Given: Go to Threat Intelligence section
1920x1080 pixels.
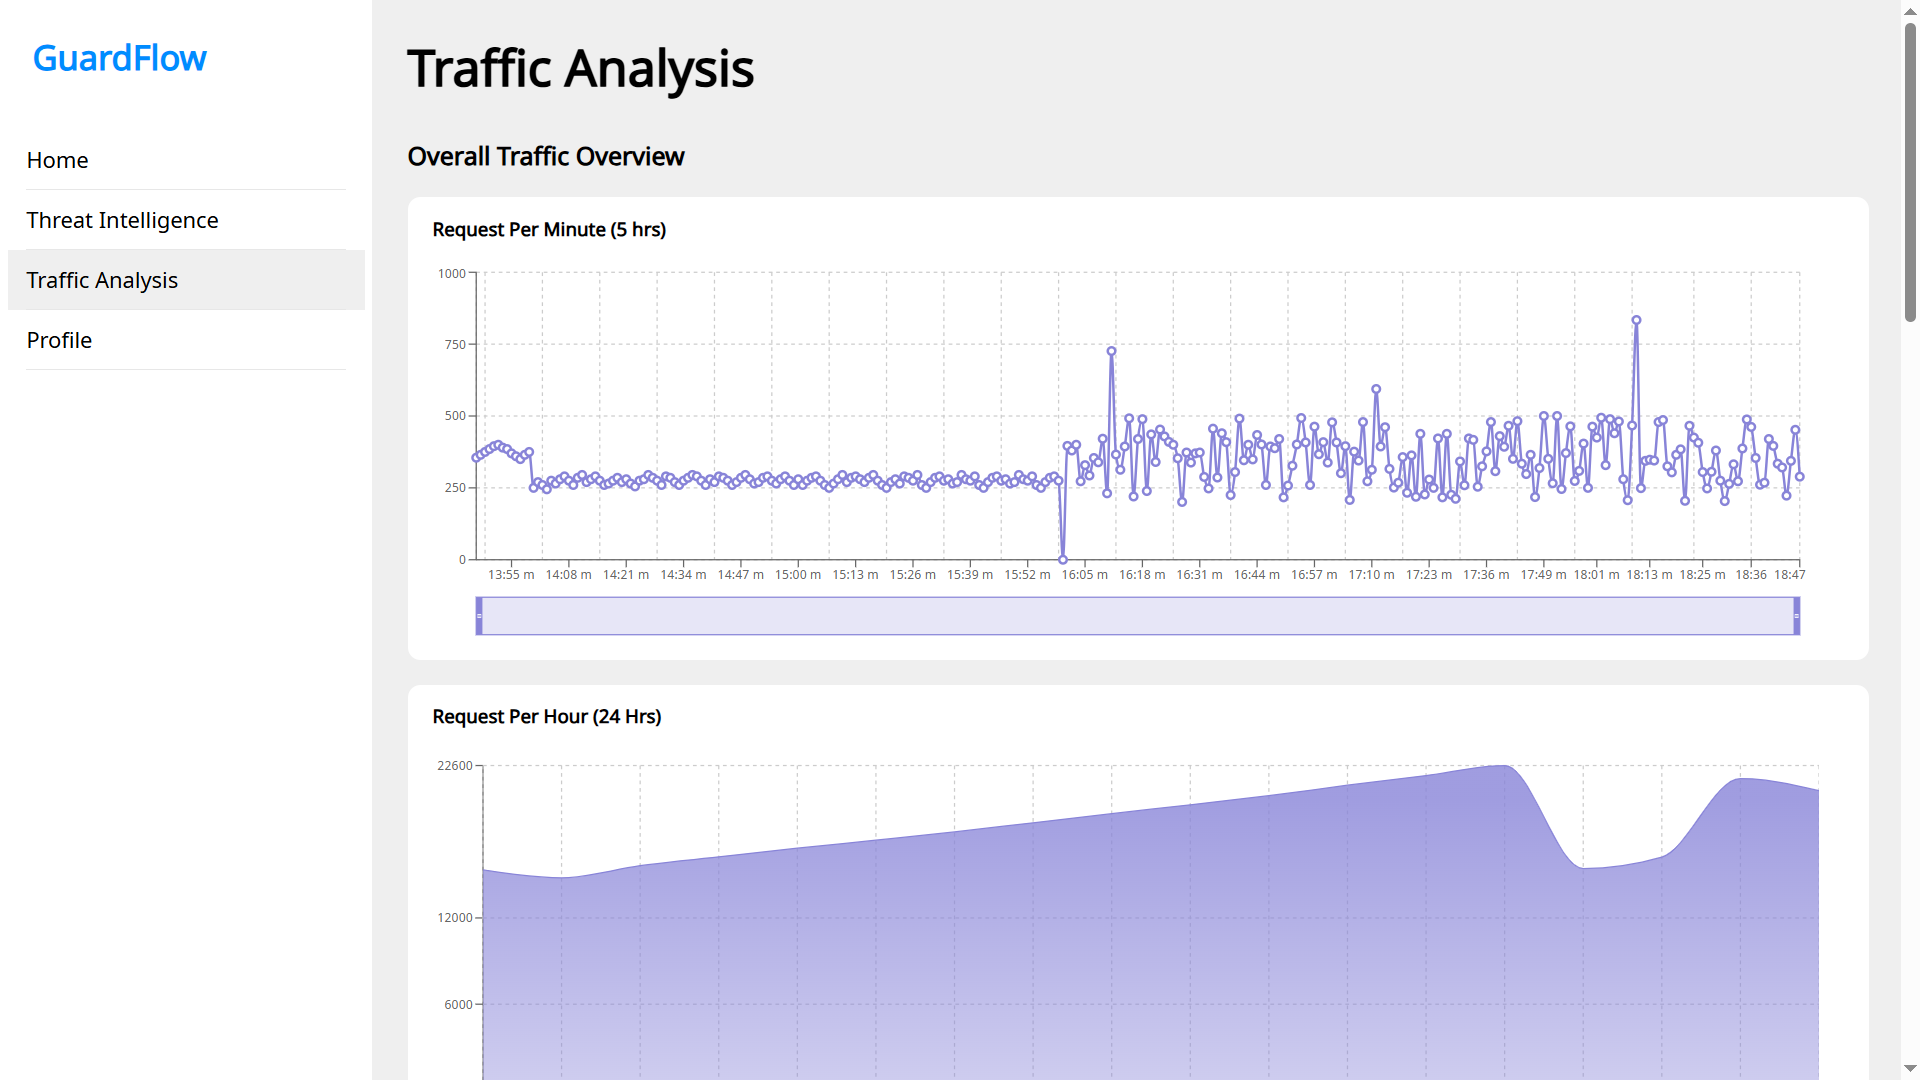Looking at the screenshot, I should tap(122, 220).
